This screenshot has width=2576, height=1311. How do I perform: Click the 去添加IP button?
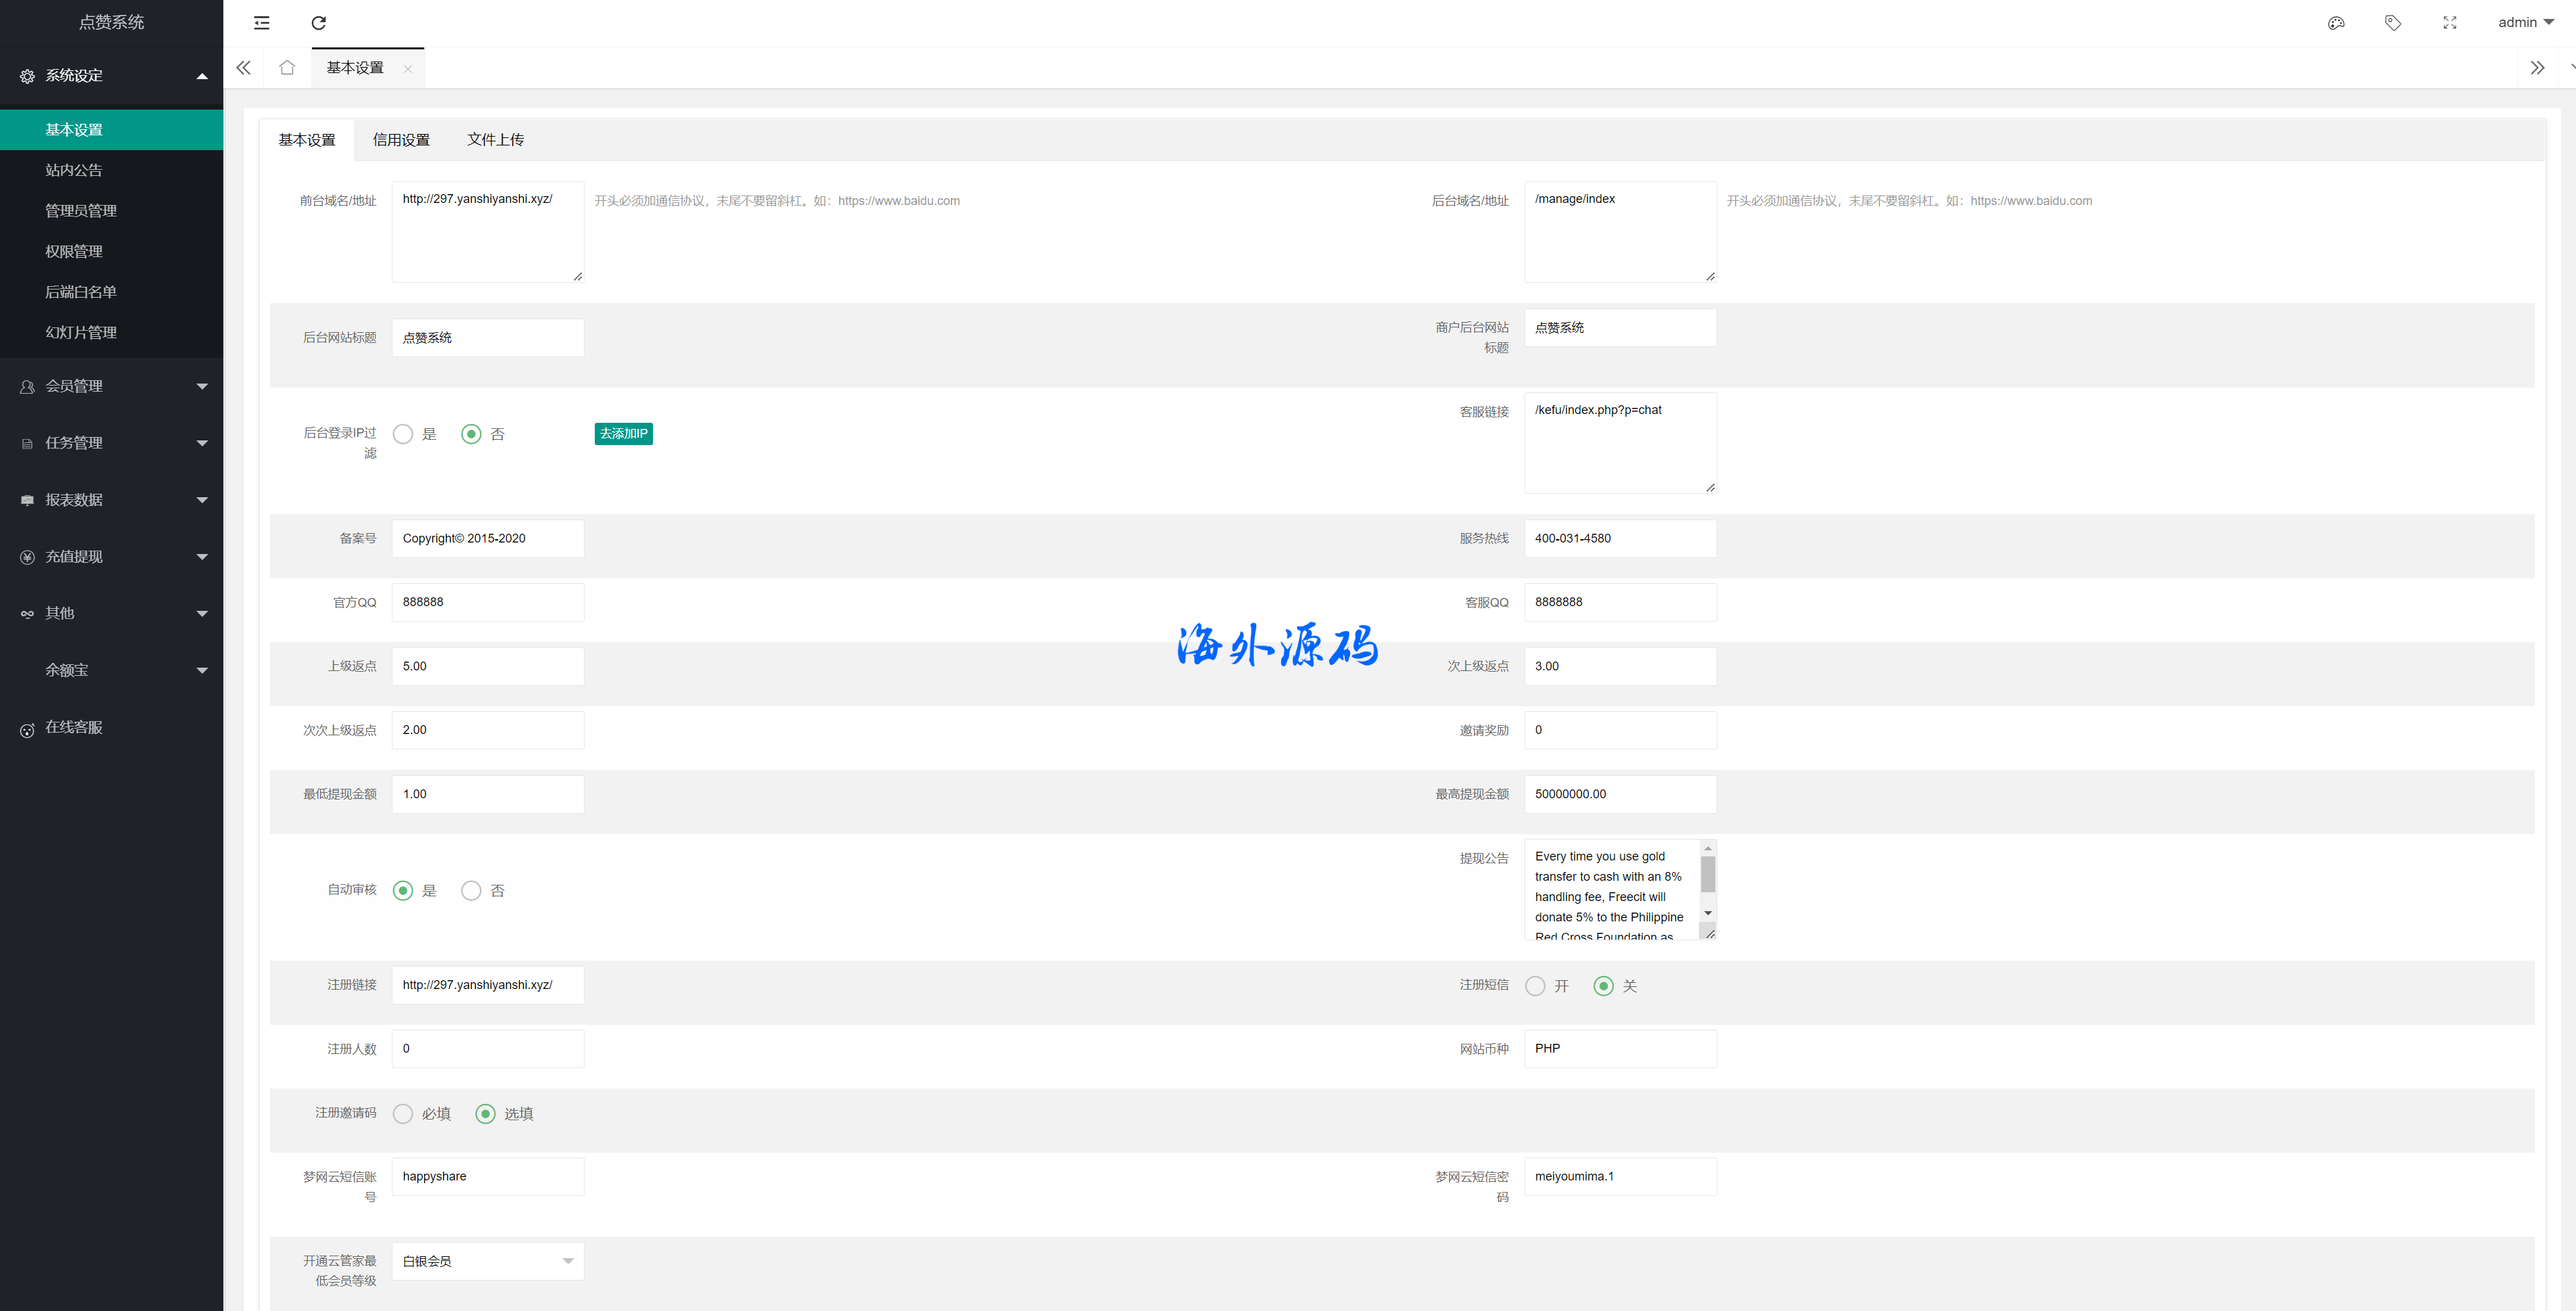[623, 434]
